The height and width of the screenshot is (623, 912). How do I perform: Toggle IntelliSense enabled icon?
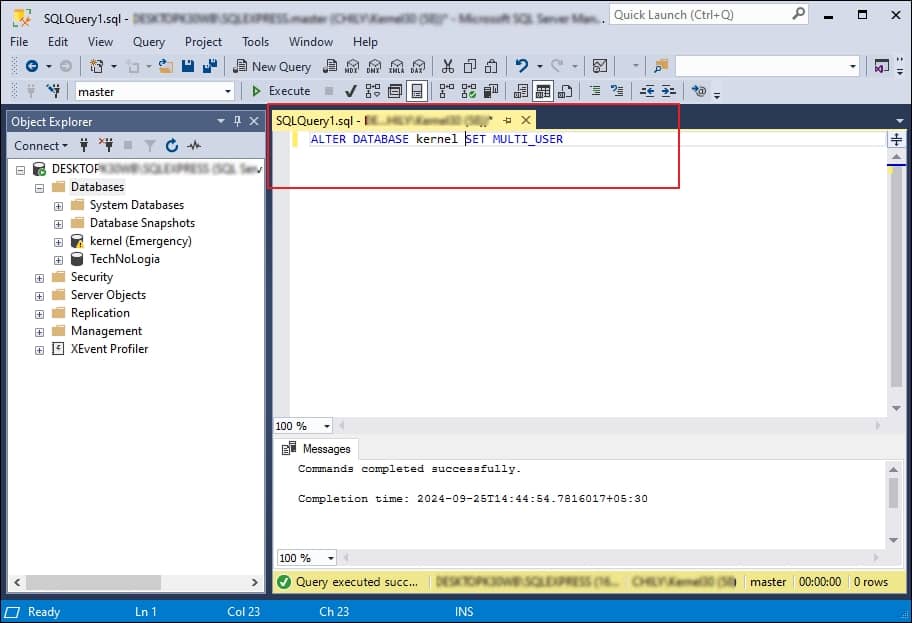[x=417, y=91]
